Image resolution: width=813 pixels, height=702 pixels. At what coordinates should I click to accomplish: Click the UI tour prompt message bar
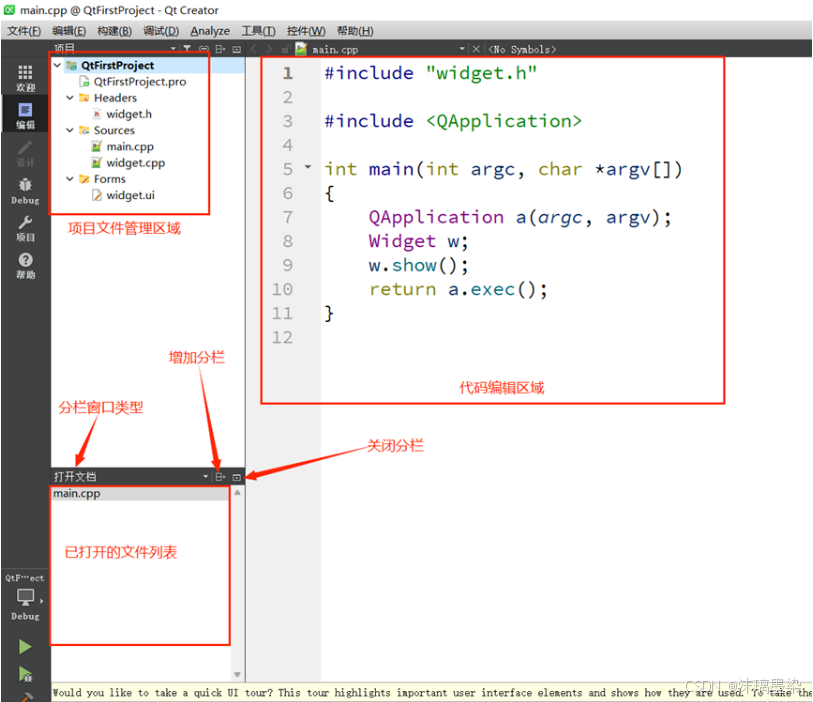(431, 693)
